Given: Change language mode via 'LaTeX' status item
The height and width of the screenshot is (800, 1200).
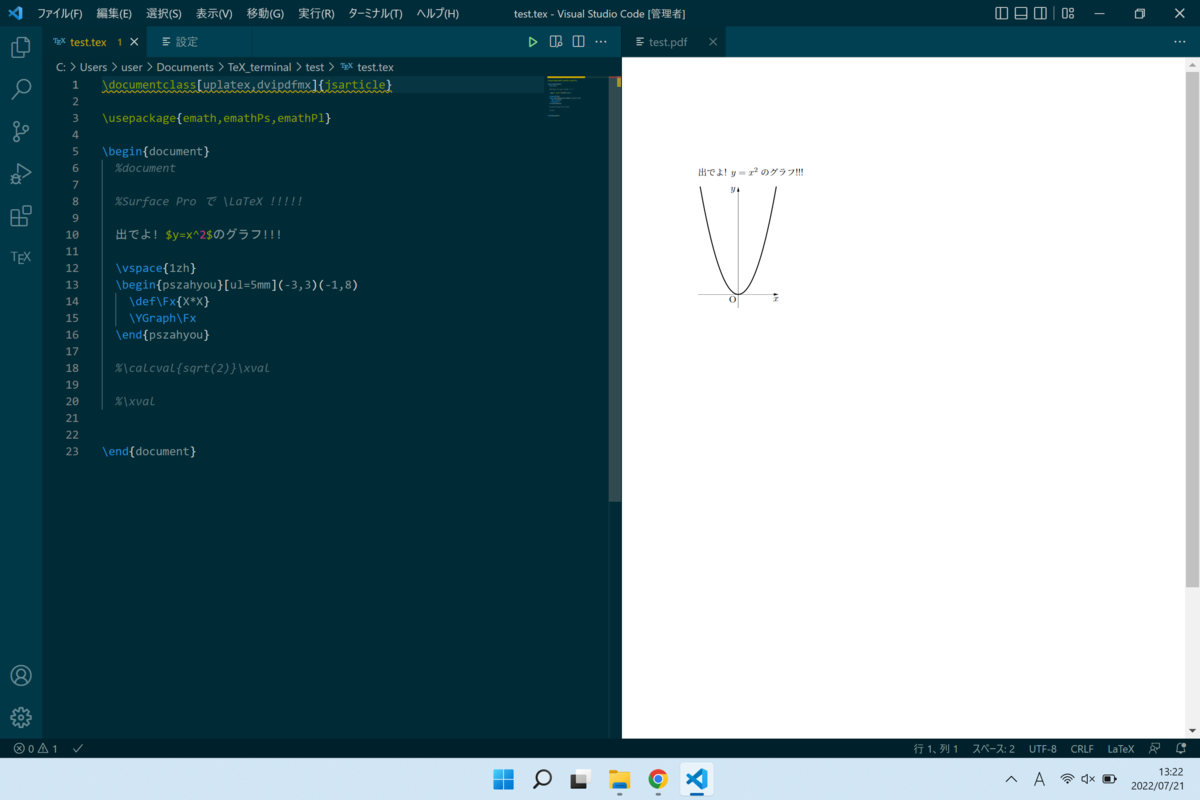Looking at the screenshot, I should [1121, 748].
